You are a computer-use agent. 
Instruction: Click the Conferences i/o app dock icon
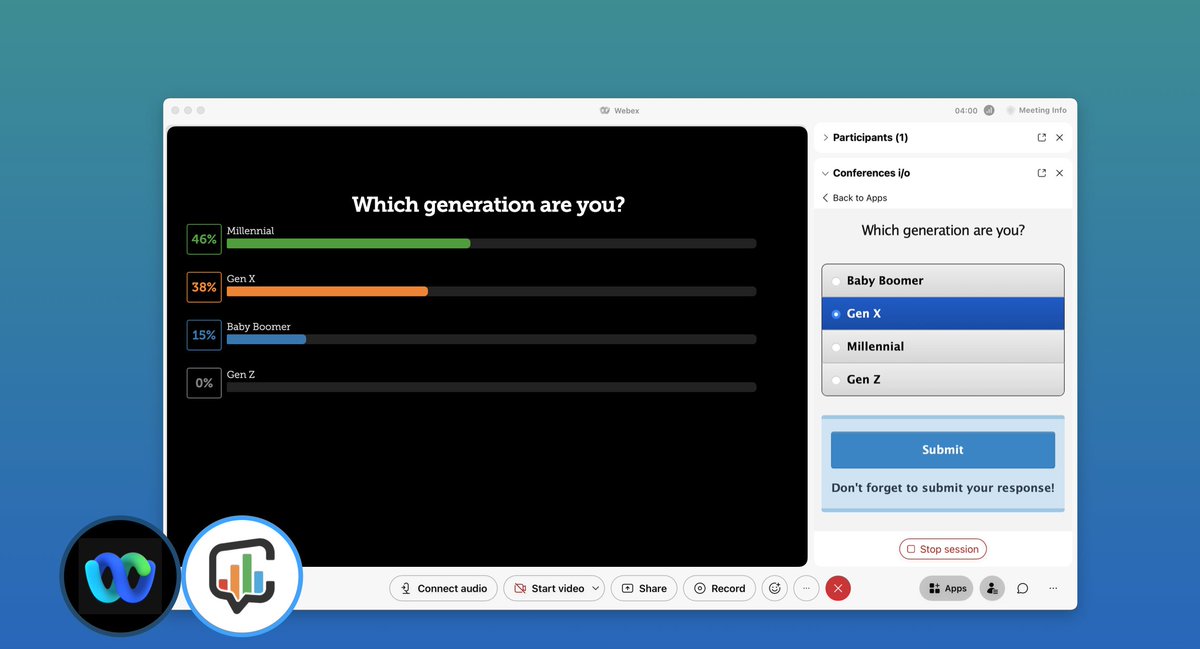pyautogui.click(x=241, y=576)
